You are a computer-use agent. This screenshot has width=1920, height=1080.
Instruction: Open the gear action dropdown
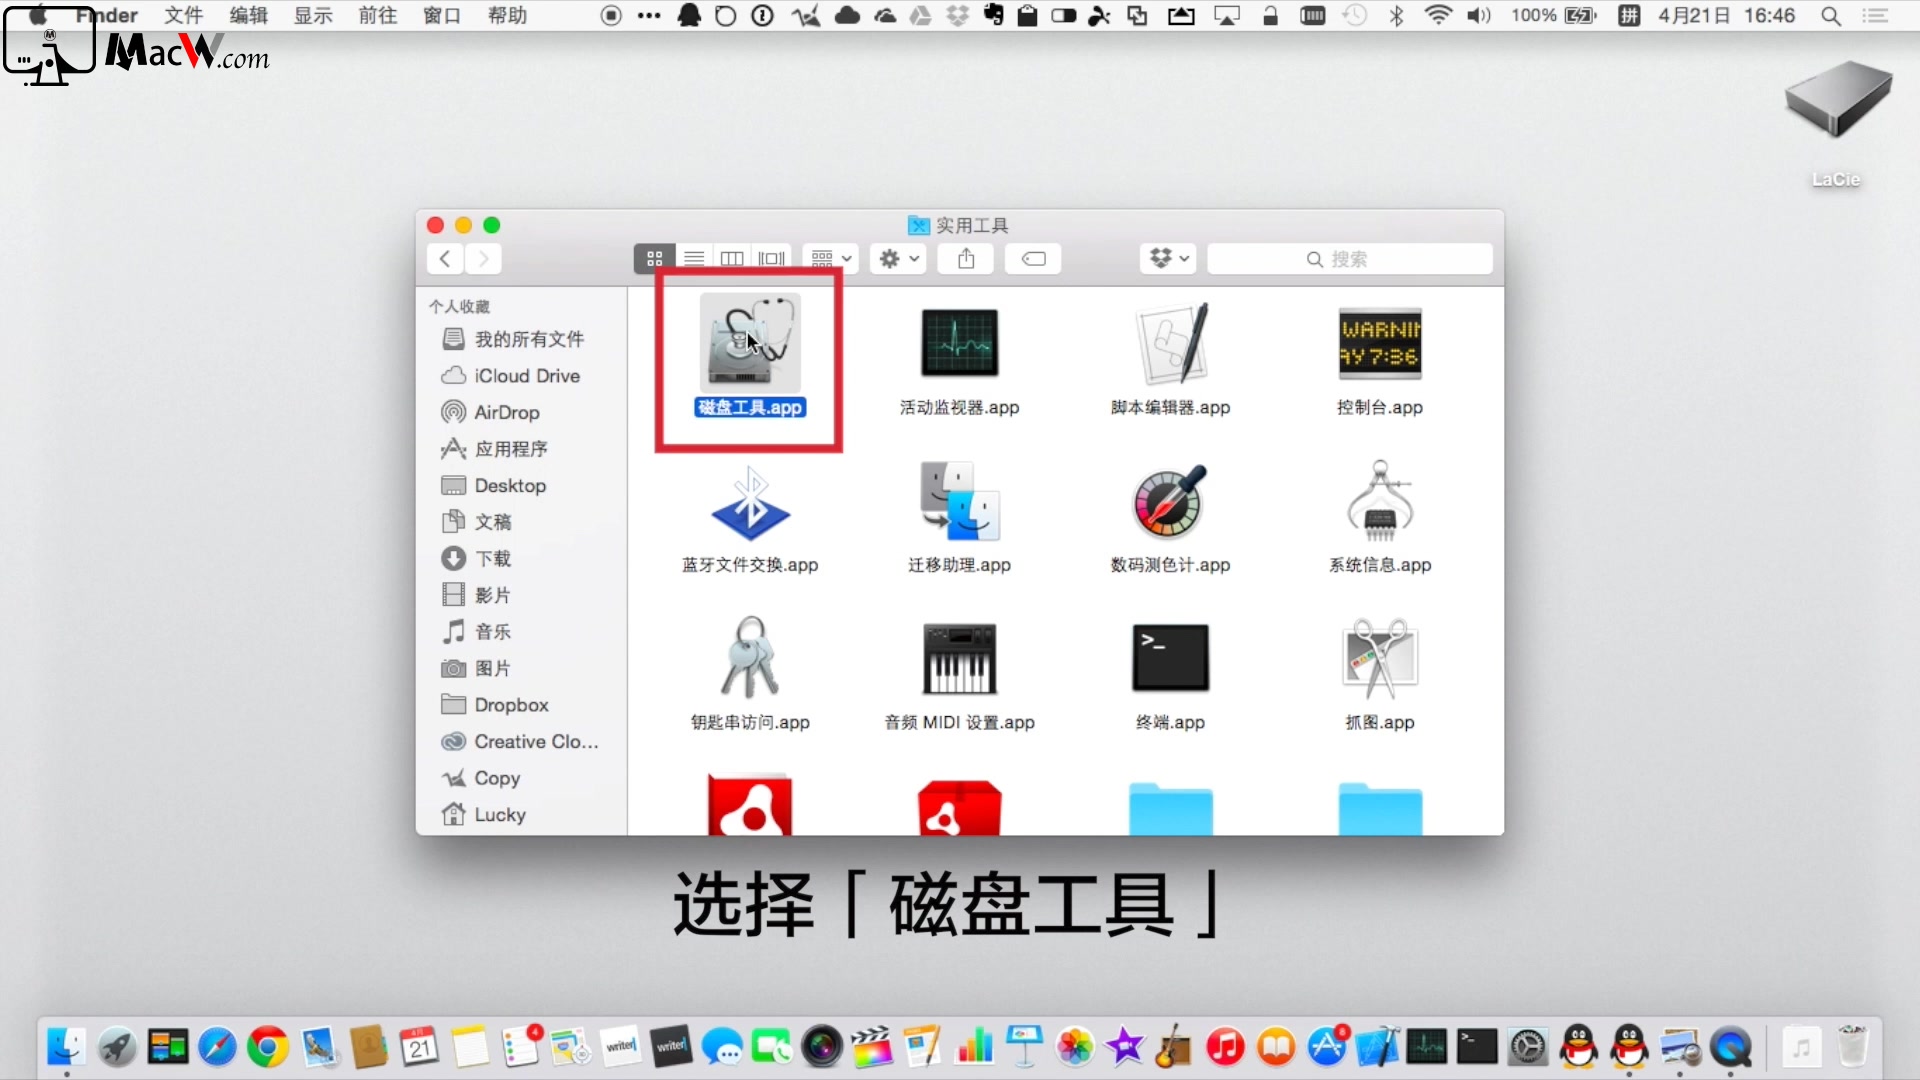point(898,259)
